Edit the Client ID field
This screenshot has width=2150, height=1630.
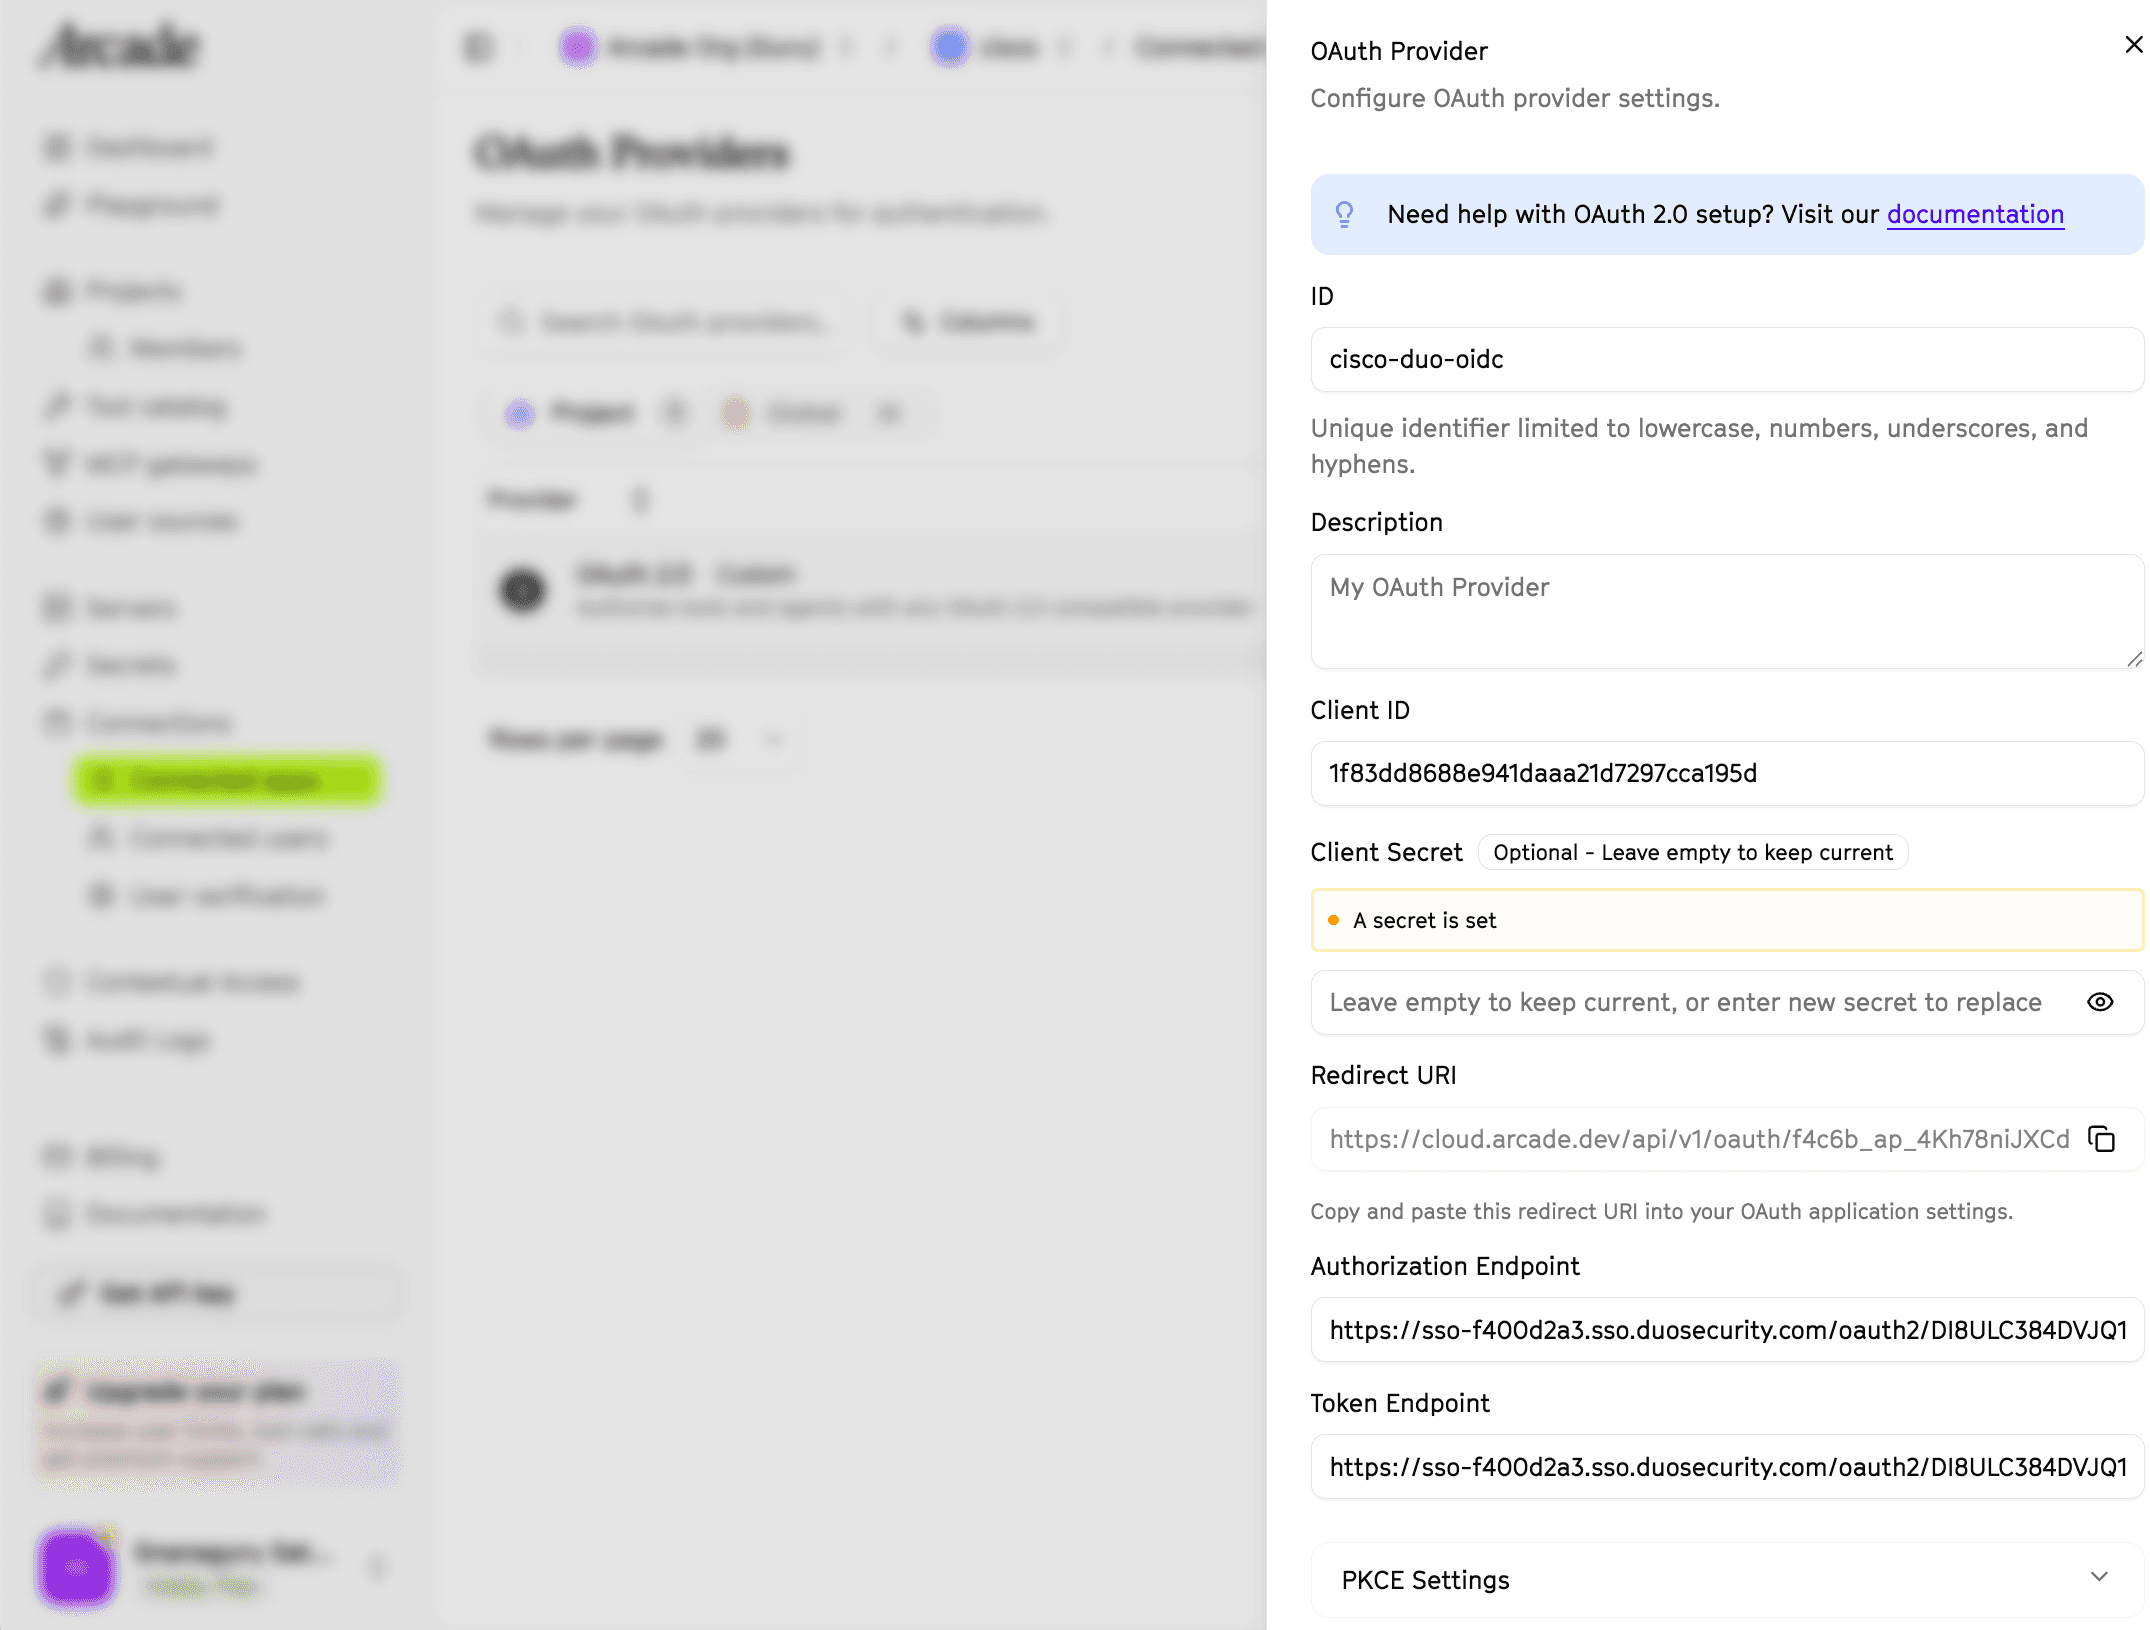(x=1727, y=774)
